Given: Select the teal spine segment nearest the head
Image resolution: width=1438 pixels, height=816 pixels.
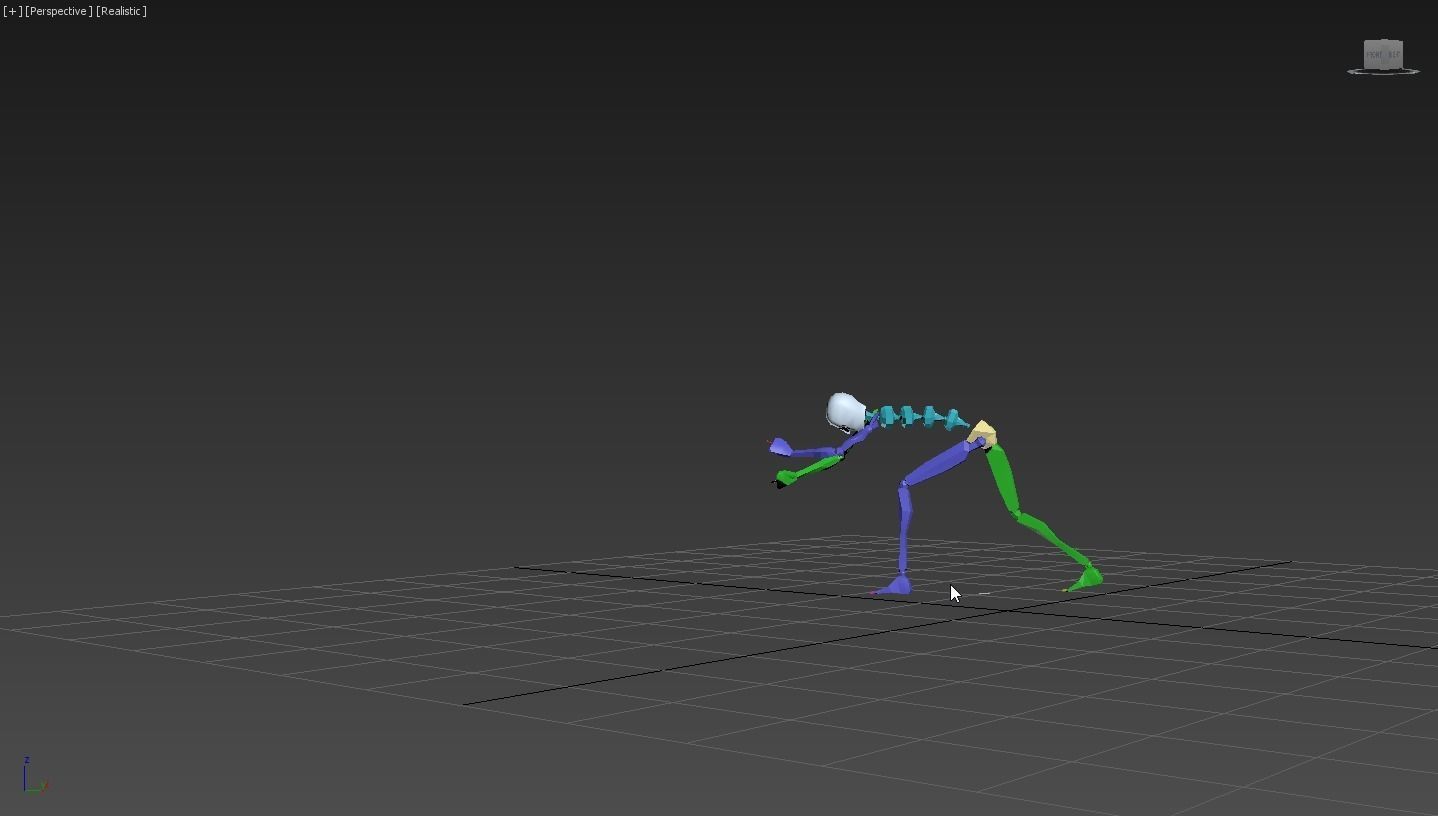Looking at the screenshot, I should [887, 415].
